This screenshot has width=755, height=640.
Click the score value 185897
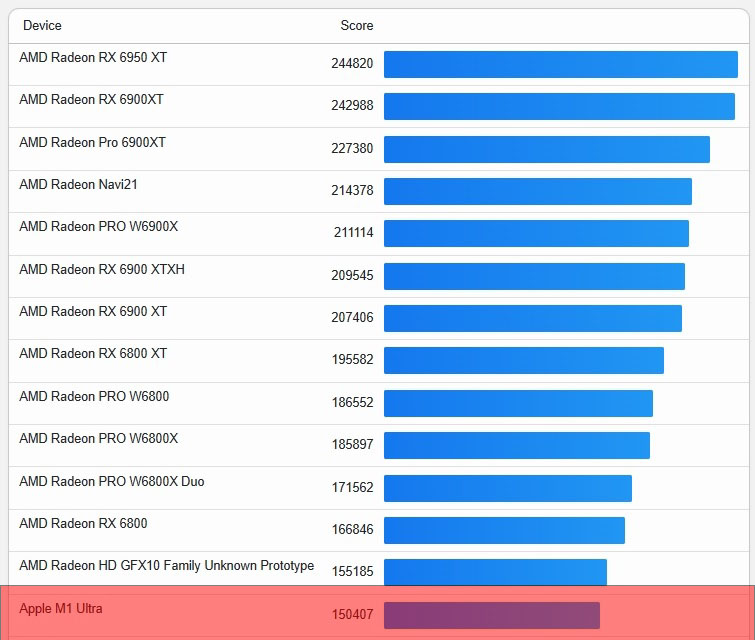click(x=352, y=444)
